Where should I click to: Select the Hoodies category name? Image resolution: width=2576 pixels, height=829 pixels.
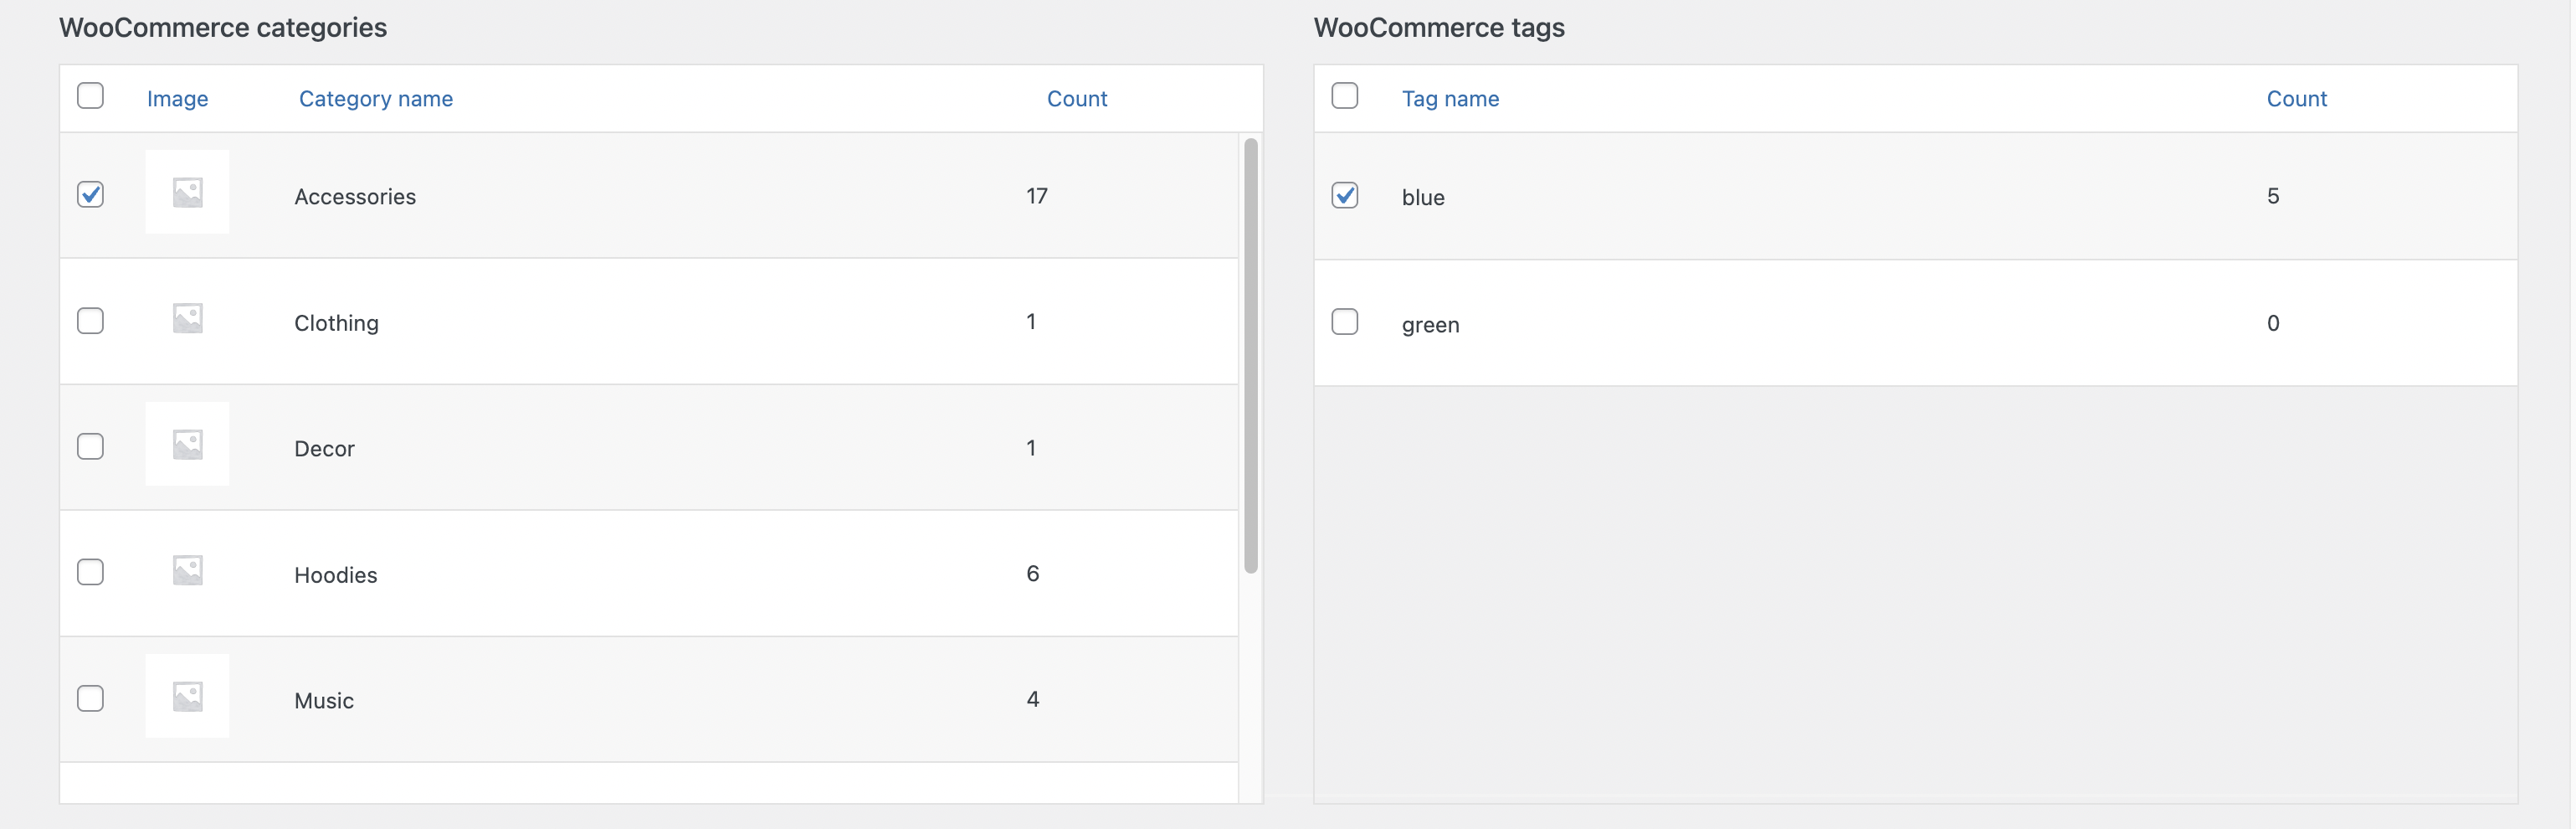pyautogui.click(x=336, y=575)
